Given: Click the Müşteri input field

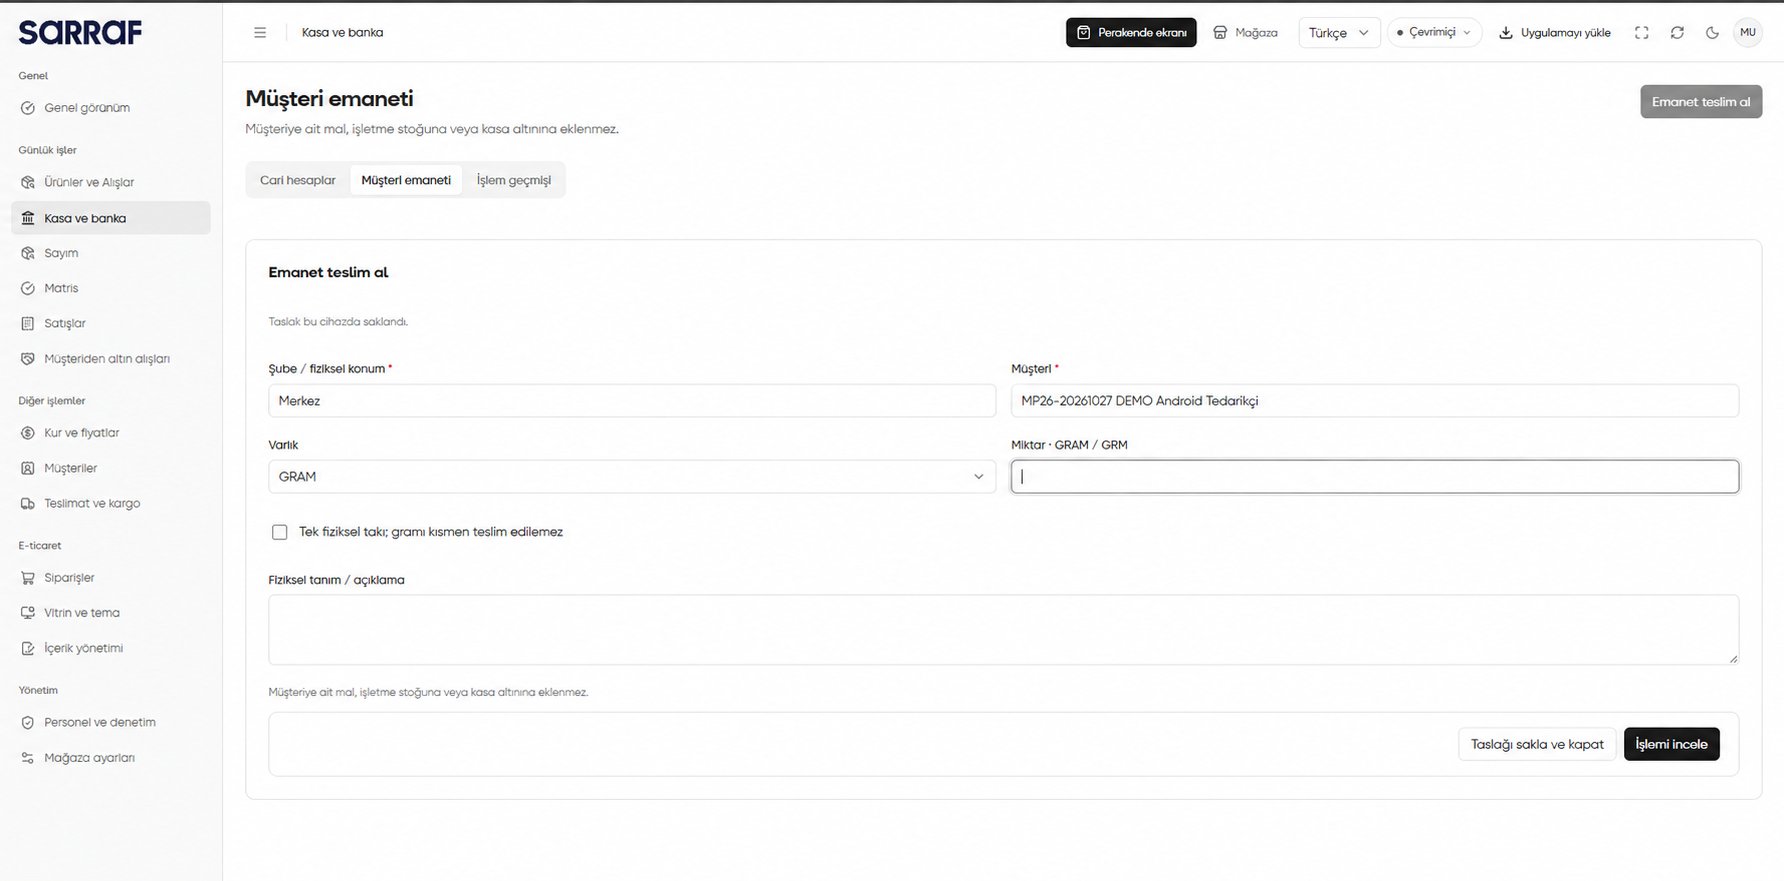Looking at the screenshot, I should click(x=1375, y=401).
